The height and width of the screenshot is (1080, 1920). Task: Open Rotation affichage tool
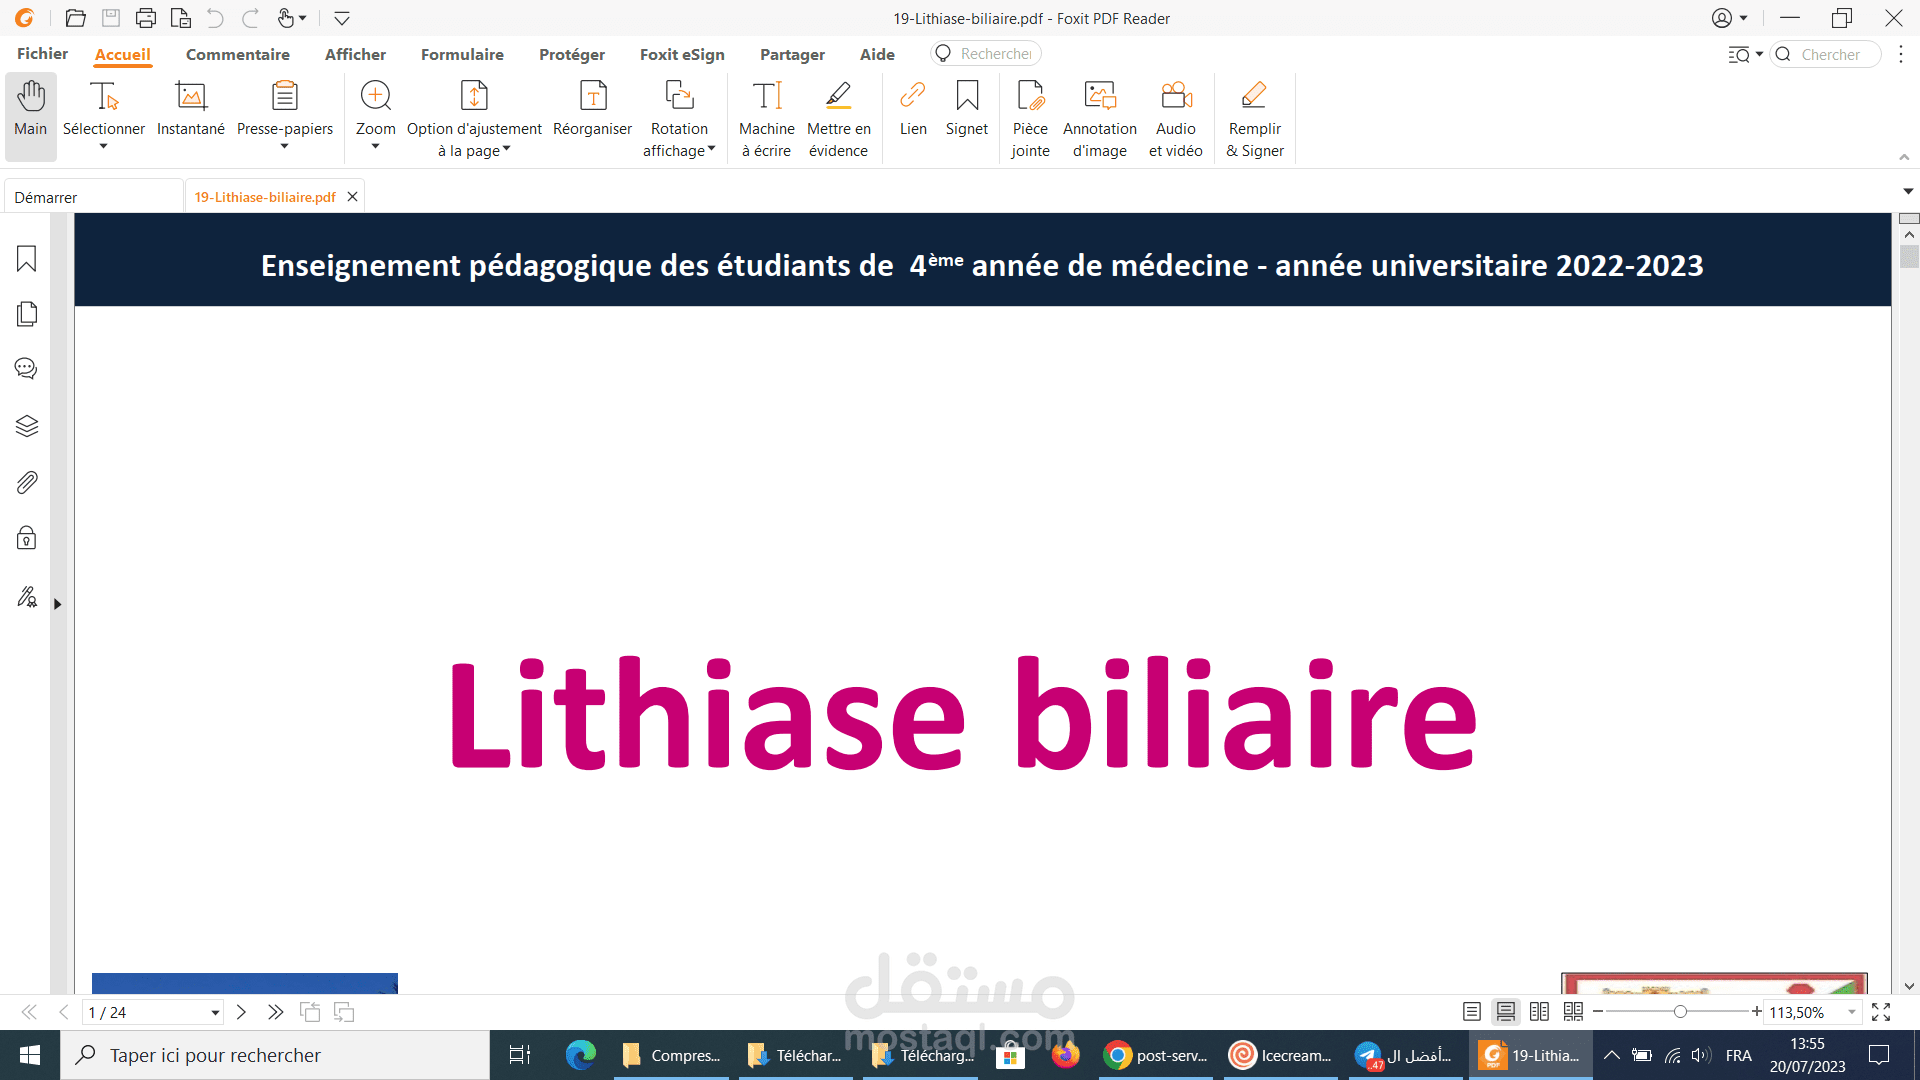click(679, 118)
